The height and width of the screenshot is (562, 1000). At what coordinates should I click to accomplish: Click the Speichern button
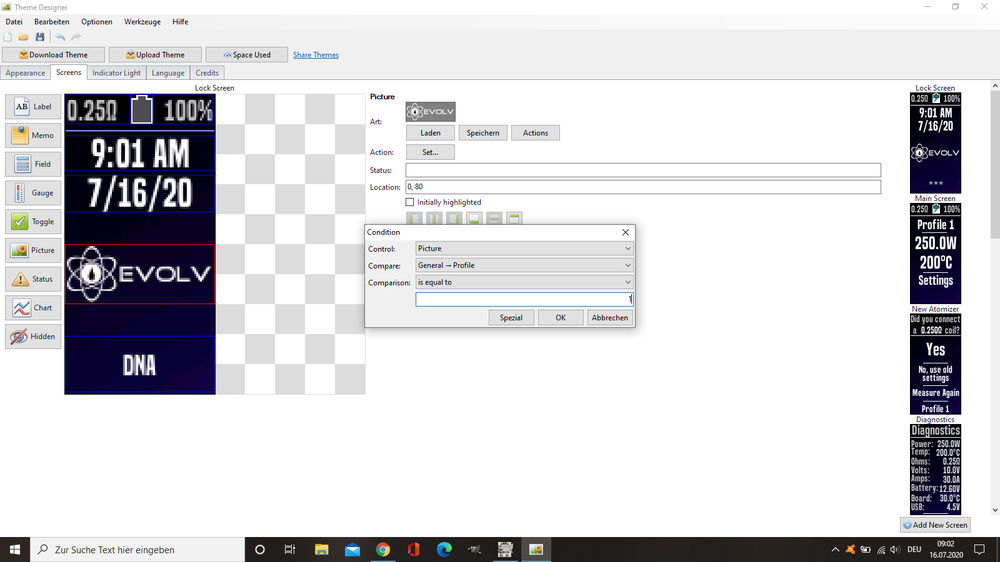(483, 133)
